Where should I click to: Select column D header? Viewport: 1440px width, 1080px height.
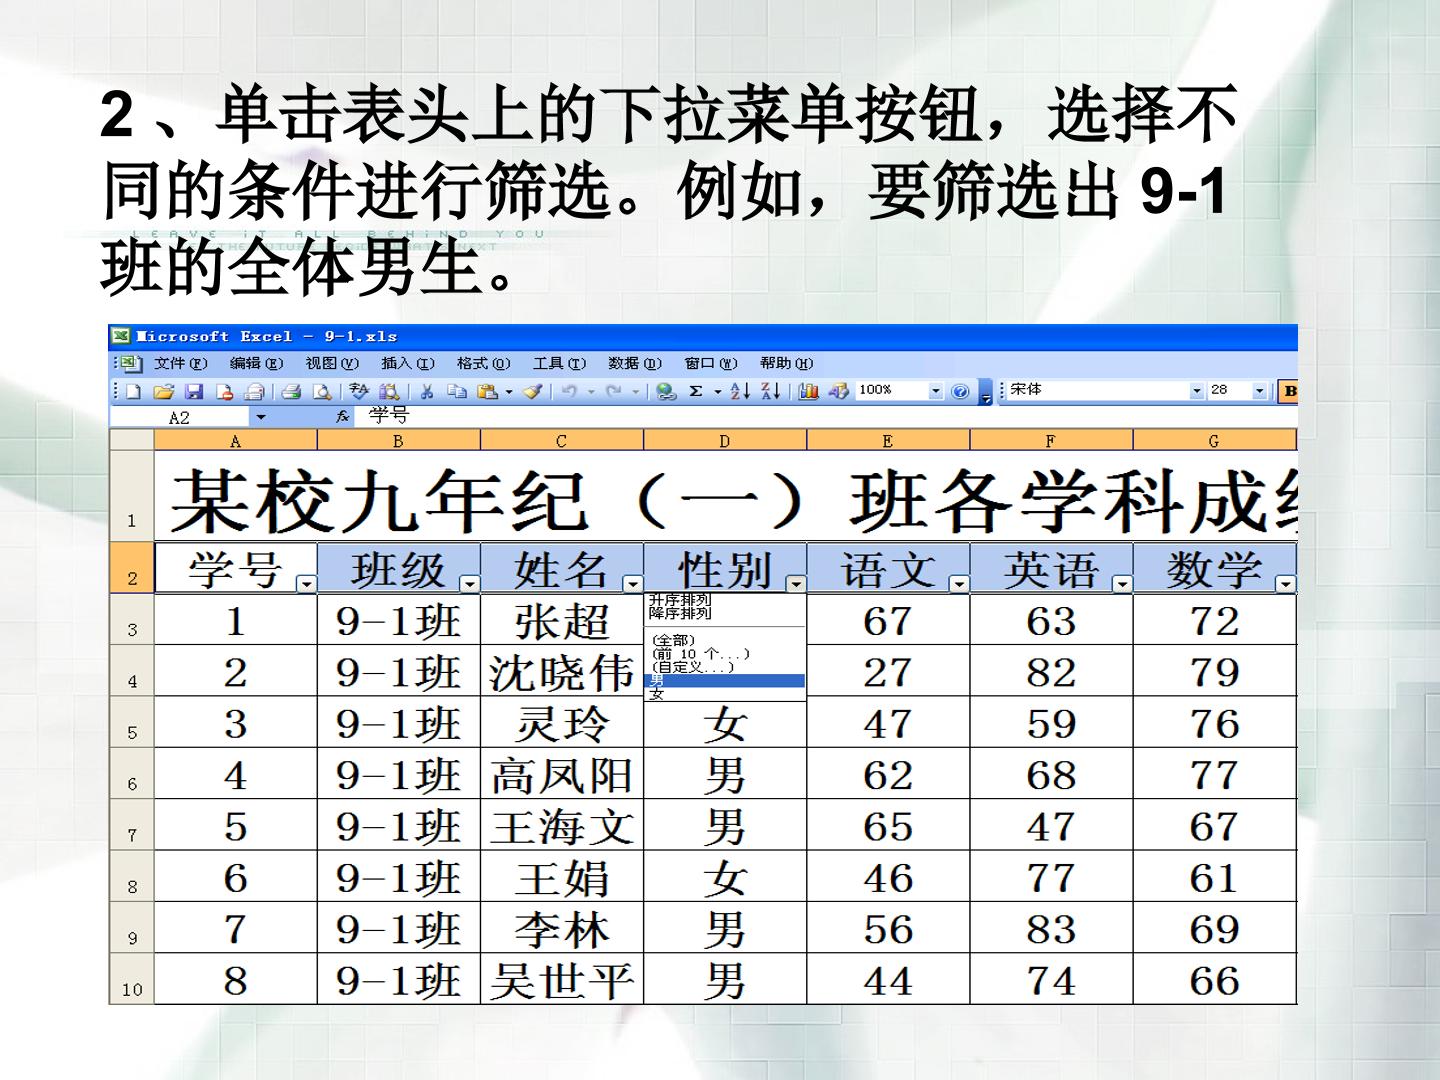click(725, 440)
